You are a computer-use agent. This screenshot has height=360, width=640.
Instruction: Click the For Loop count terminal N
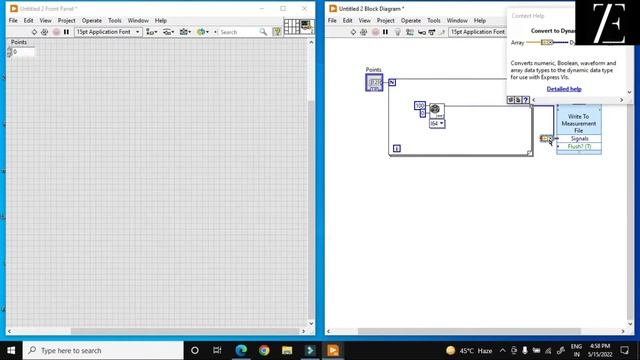(x=392, y=82)
